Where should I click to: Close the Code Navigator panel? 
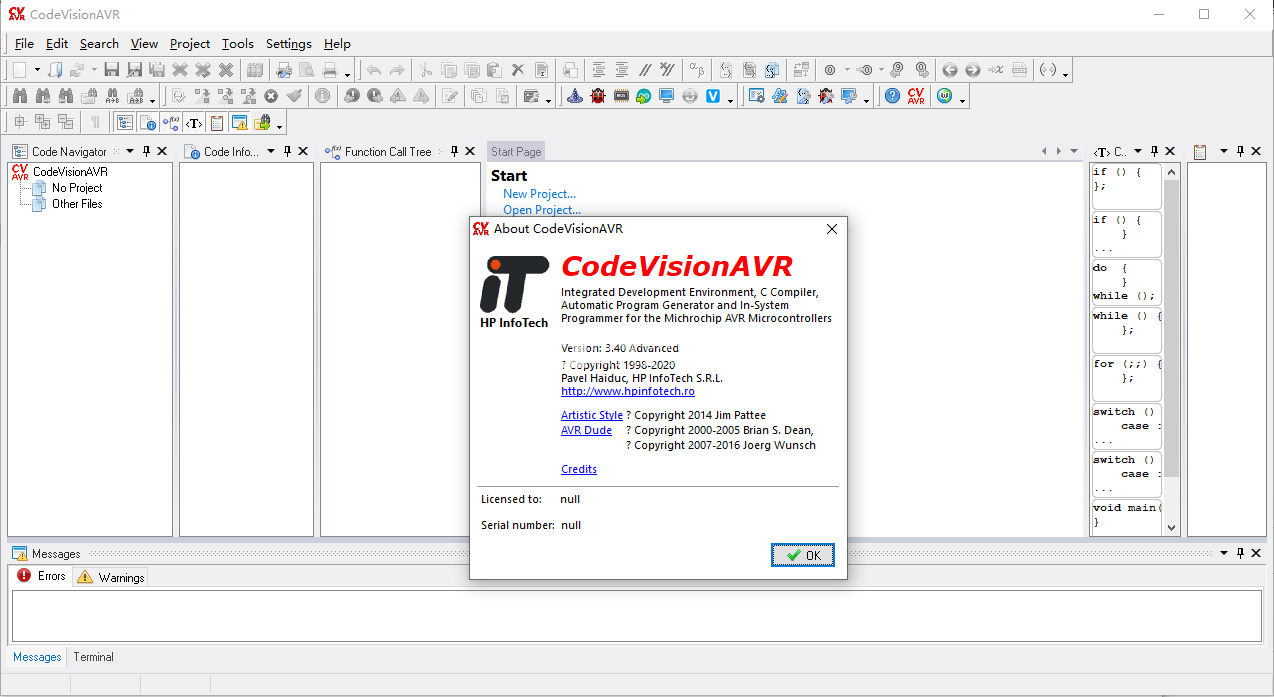tap(162, 151)
